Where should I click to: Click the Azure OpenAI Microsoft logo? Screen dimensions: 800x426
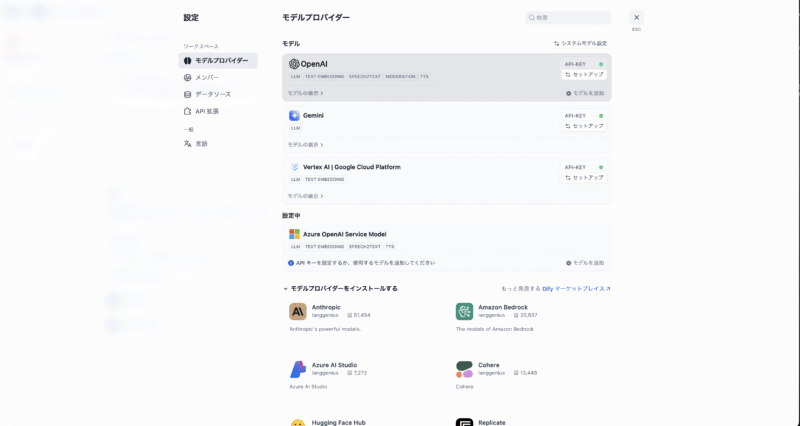[x=295, y=234]
